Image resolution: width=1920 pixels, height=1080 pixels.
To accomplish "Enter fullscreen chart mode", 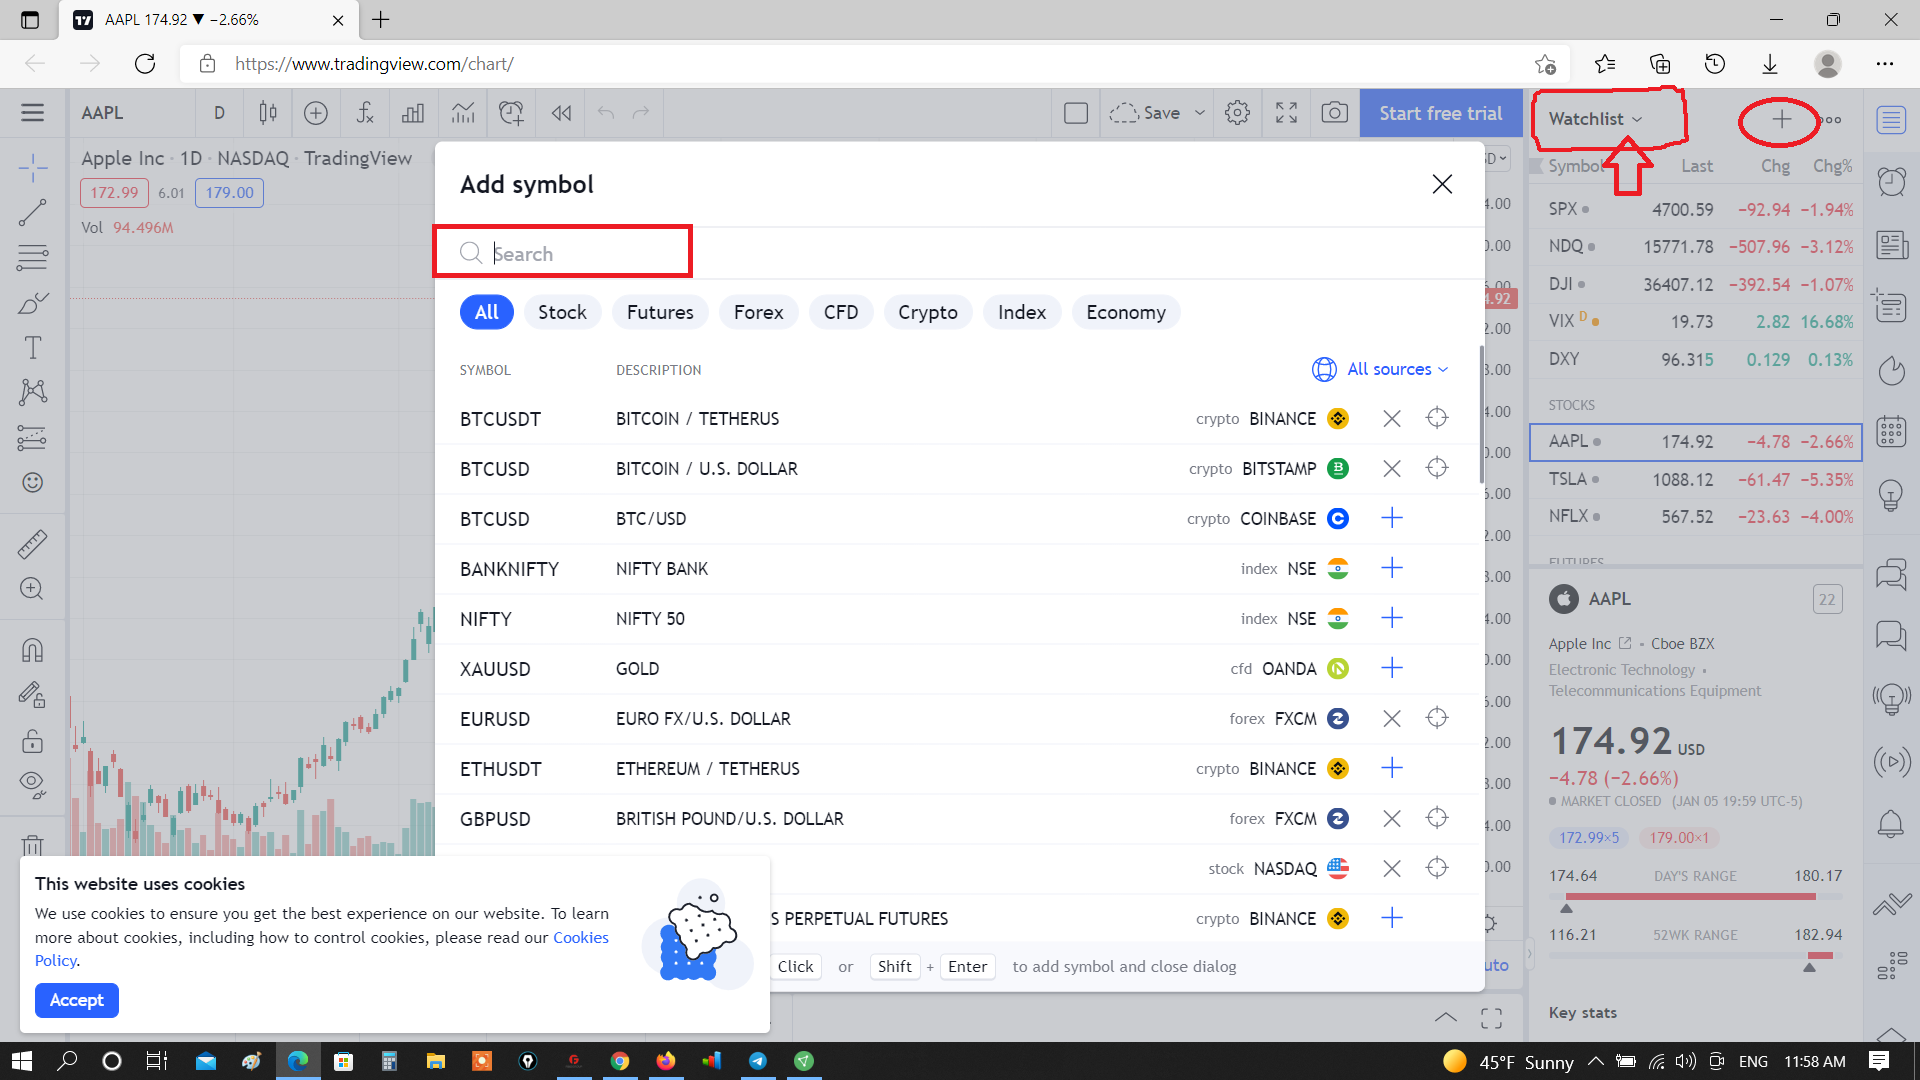I will click(x=1286, y=113).
